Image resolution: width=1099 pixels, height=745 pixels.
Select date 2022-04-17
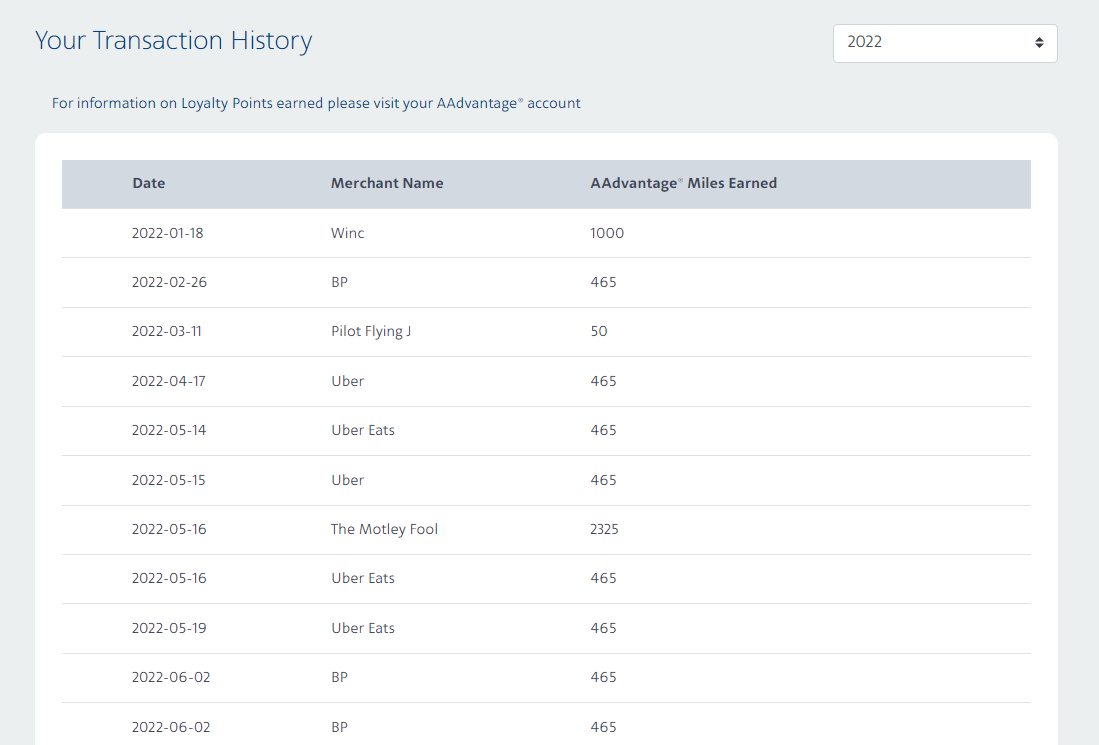[169, 381]
